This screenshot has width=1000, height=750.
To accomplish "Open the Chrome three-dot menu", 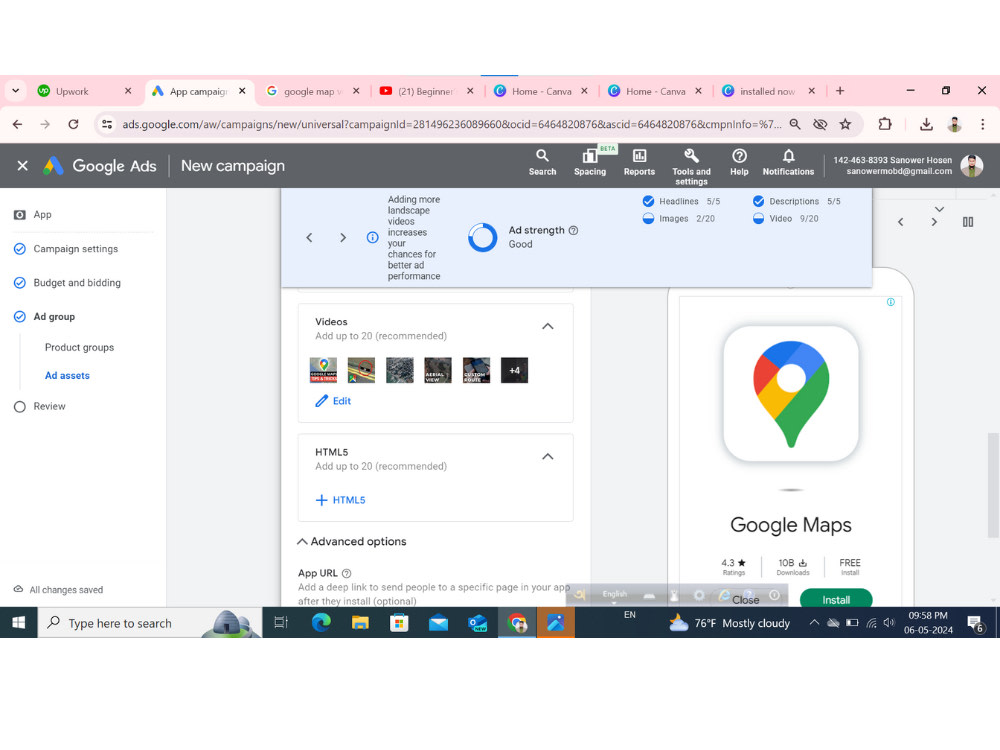I will click(x=982, y=124).
